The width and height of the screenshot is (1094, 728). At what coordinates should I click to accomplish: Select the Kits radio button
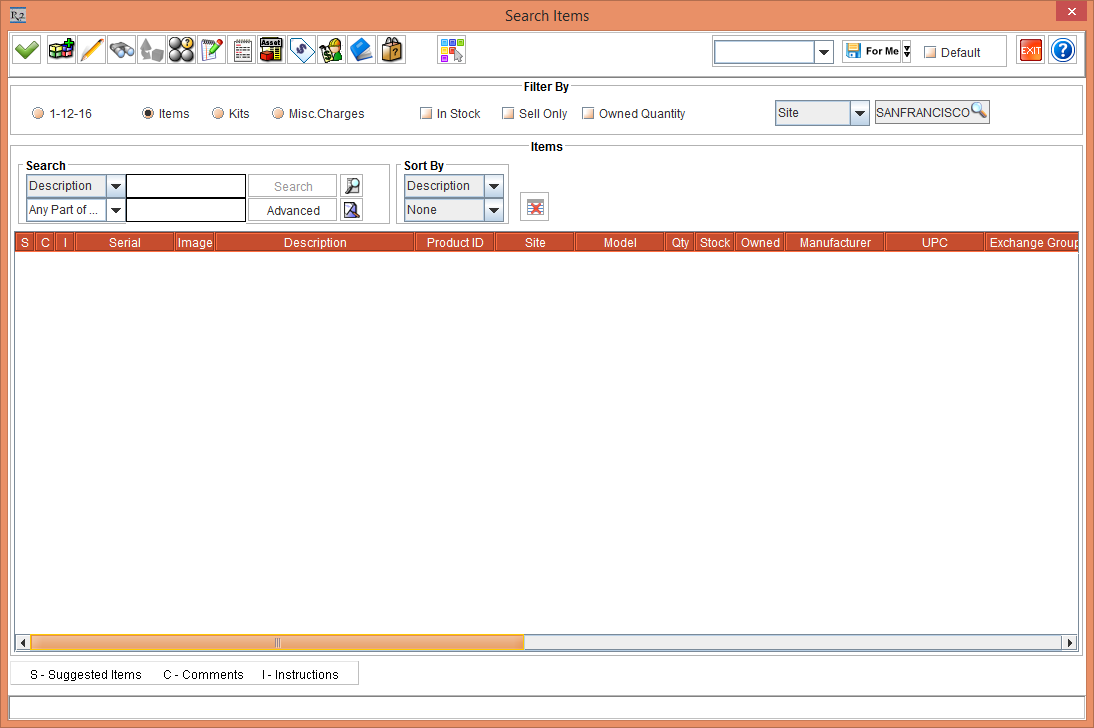pos(218,114)
